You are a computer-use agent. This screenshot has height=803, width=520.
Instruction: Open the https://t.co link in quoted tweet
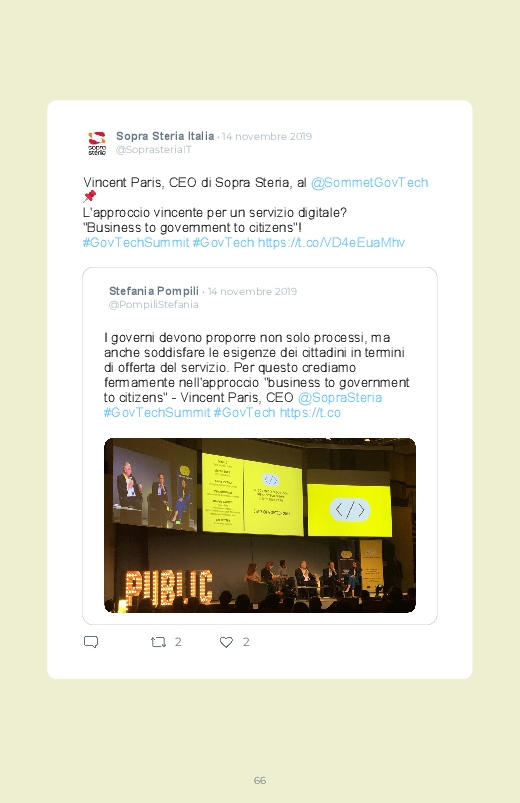310,412
